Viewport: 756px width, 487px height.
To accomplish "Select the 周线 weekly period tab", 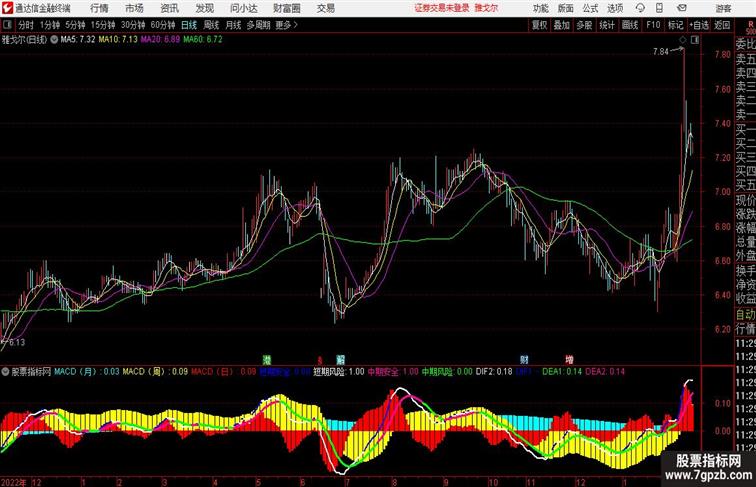I will (211, 25).
